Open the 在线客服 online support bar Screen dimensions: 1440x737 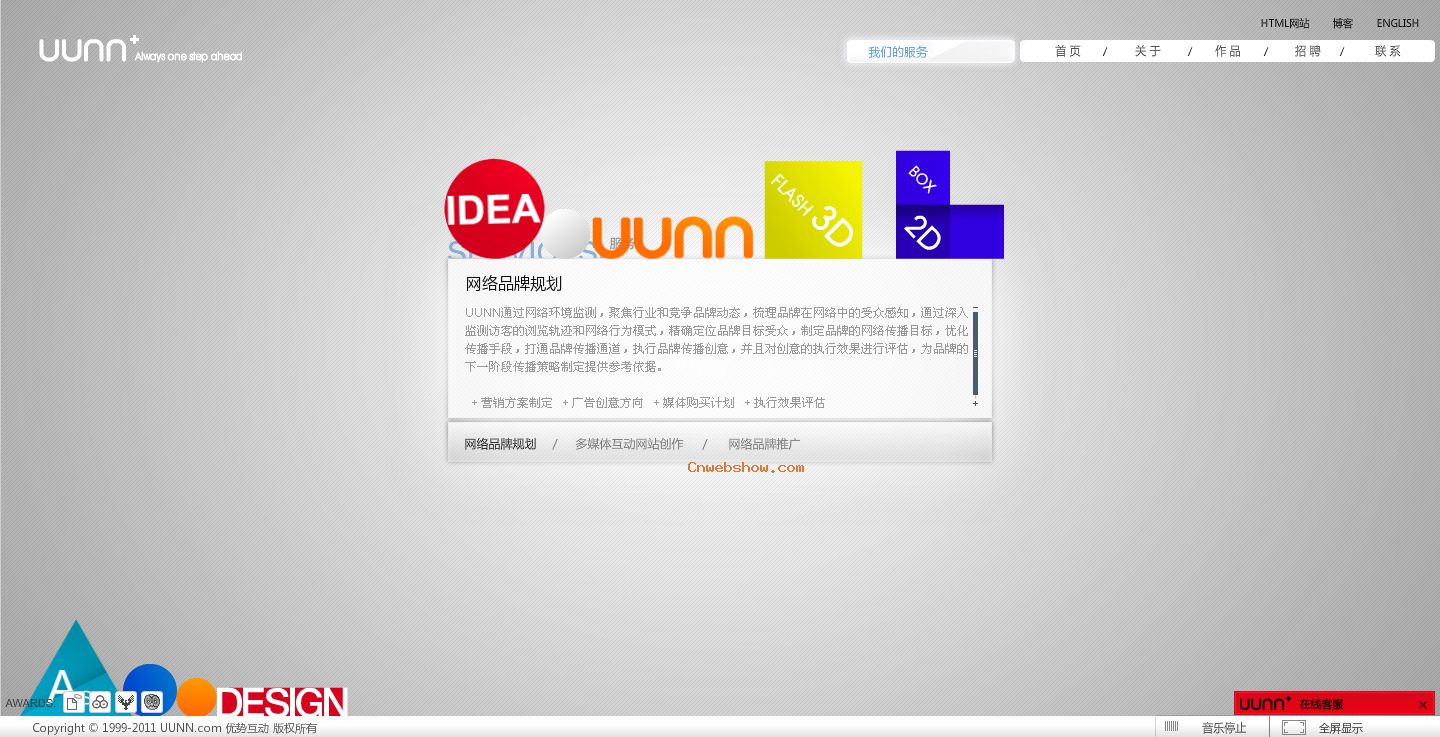[1334, 703]
